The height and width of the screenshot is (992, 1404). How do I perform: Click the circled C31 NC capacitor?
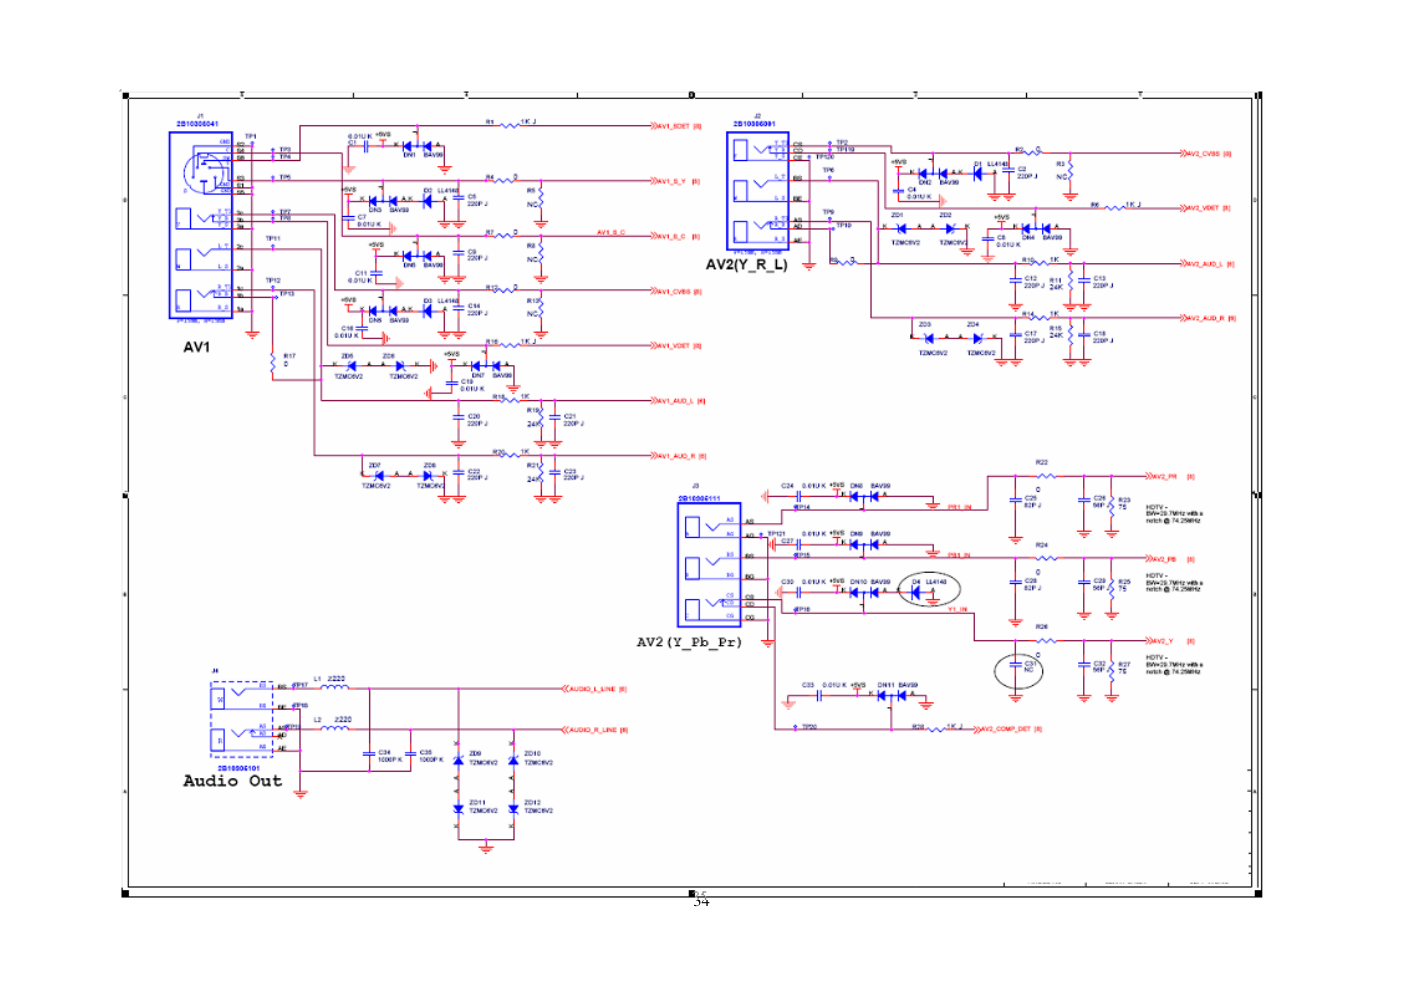click(1018, 670)
